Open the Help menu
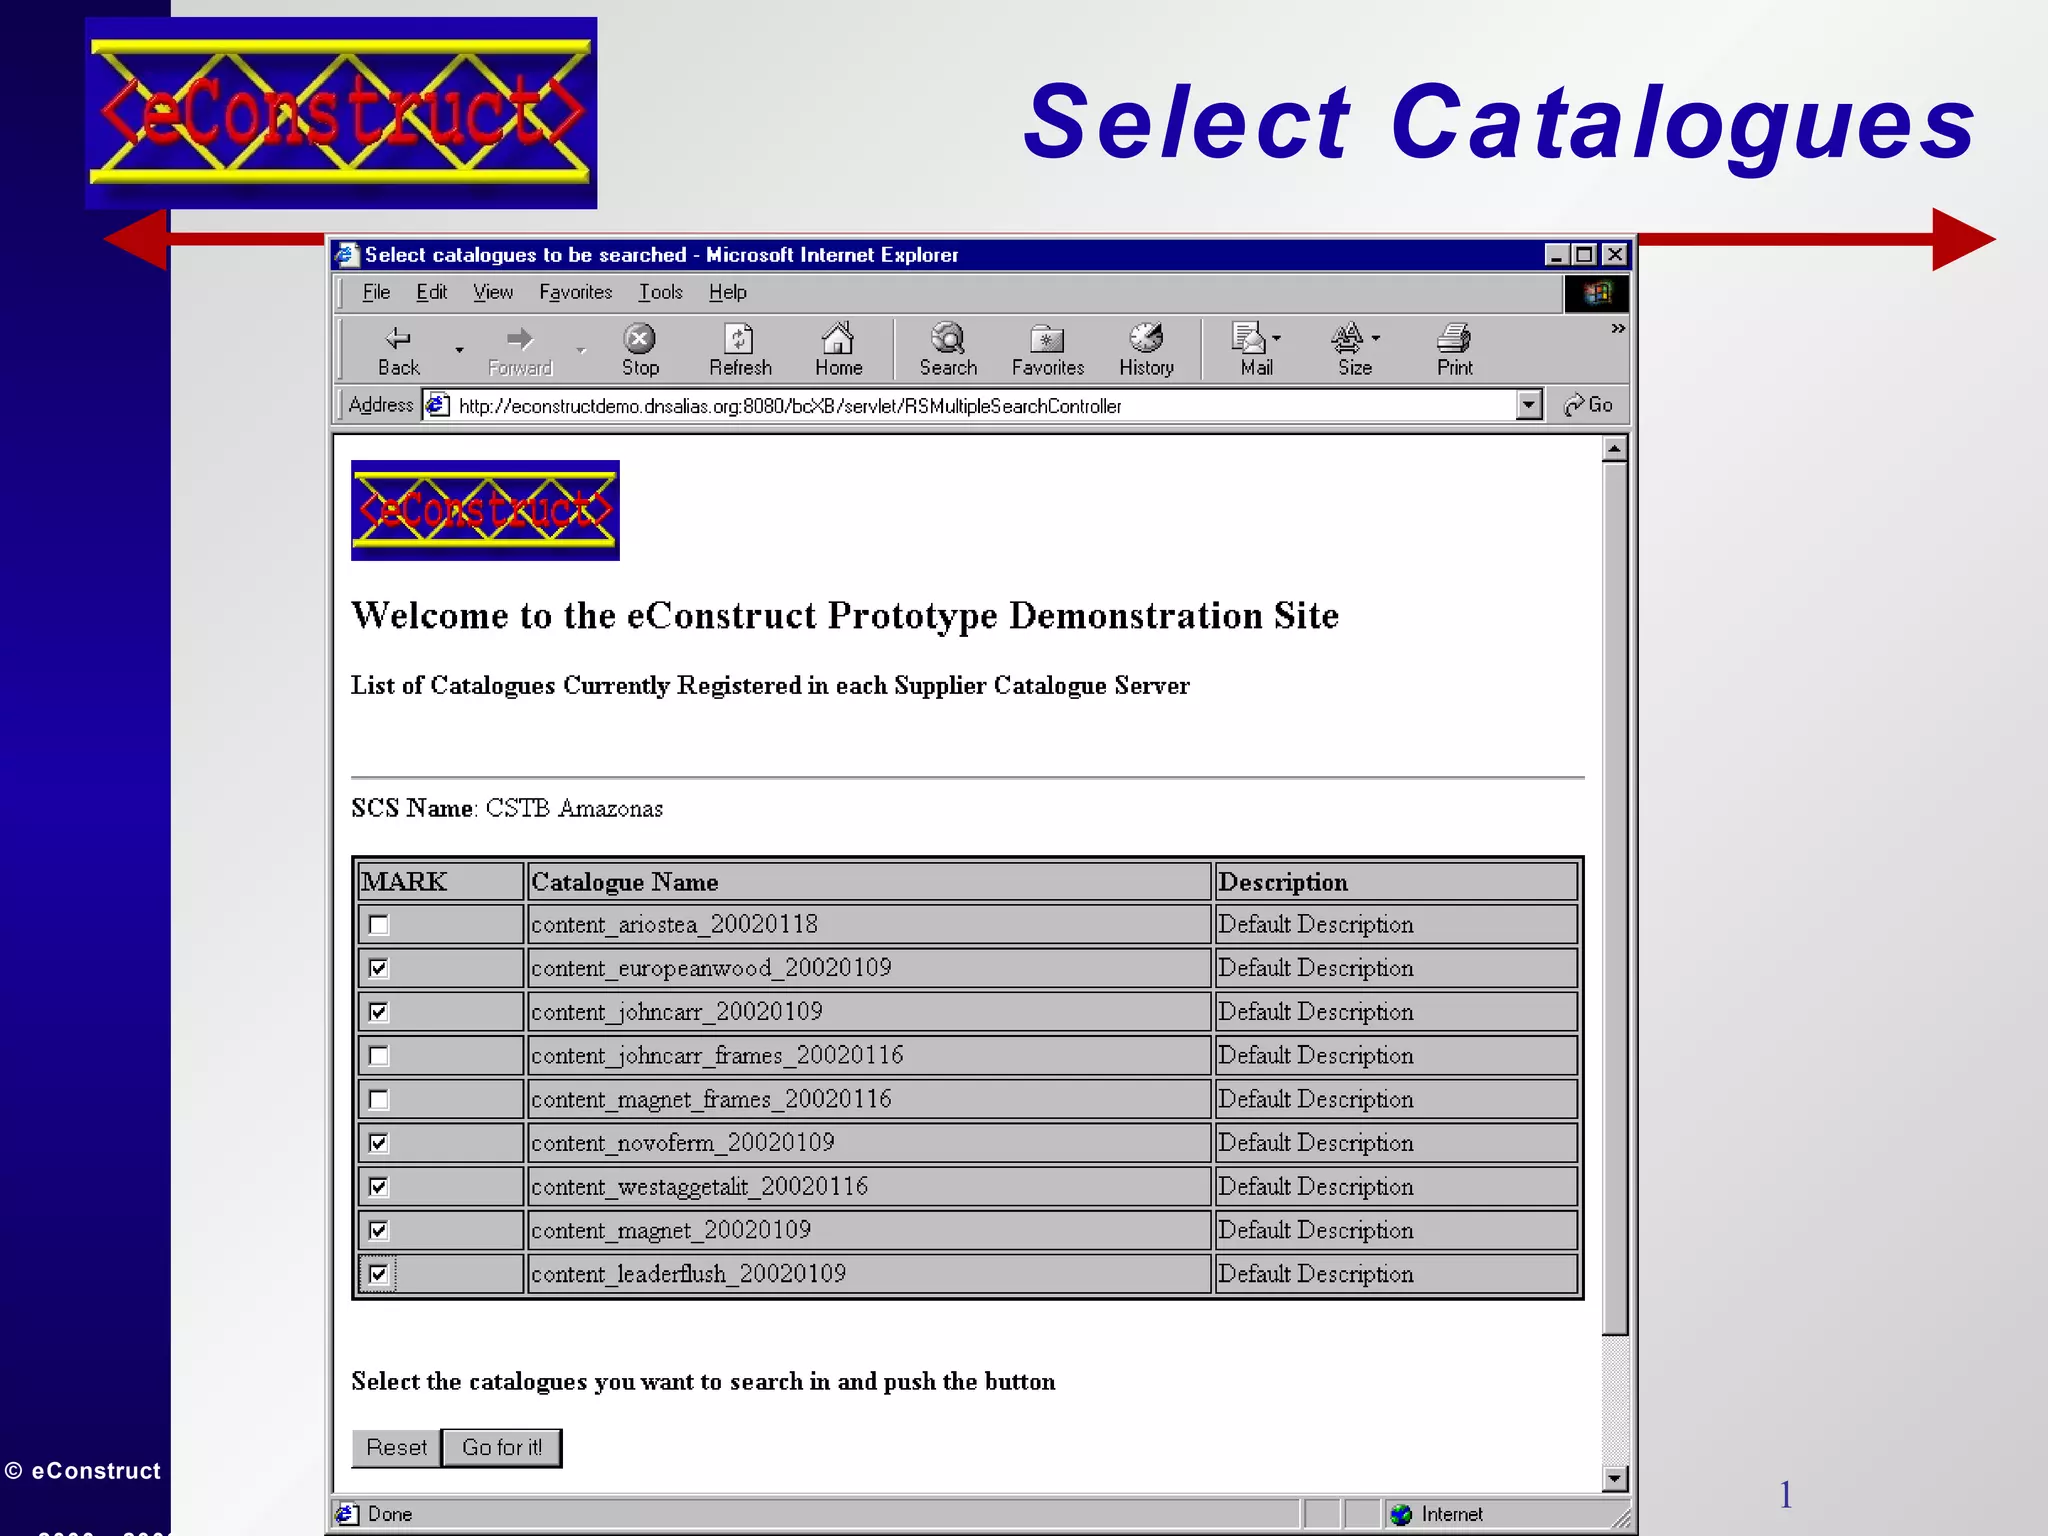2048x1536 pixels. [727, 292]
